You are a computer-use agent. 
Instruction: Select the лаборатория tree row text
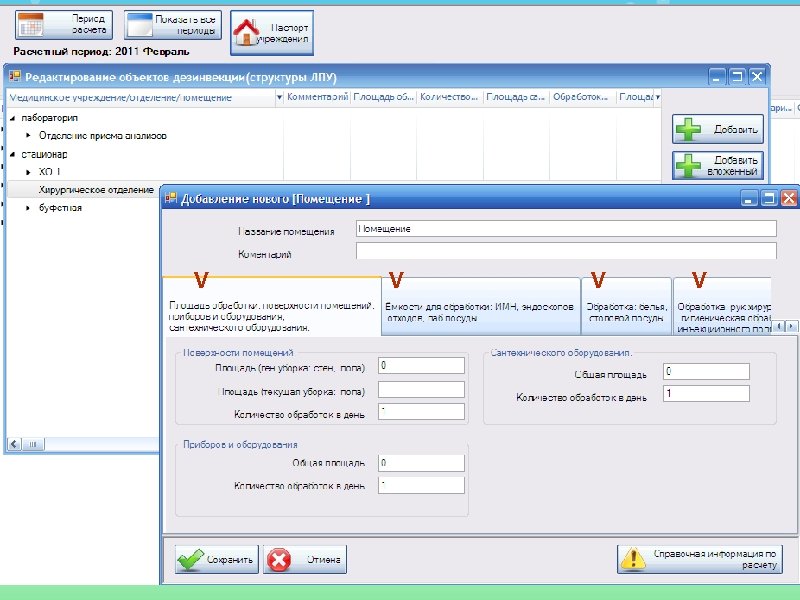49,118
